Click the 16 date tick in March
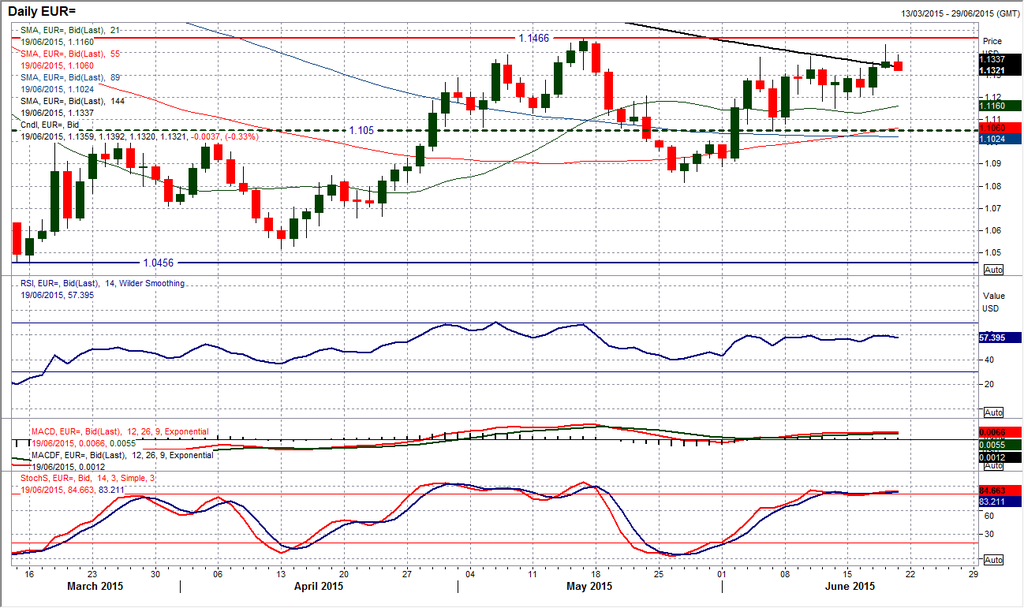Image resolution: width=1024 pixels, height=608 pixels. [x=28, y=574]
